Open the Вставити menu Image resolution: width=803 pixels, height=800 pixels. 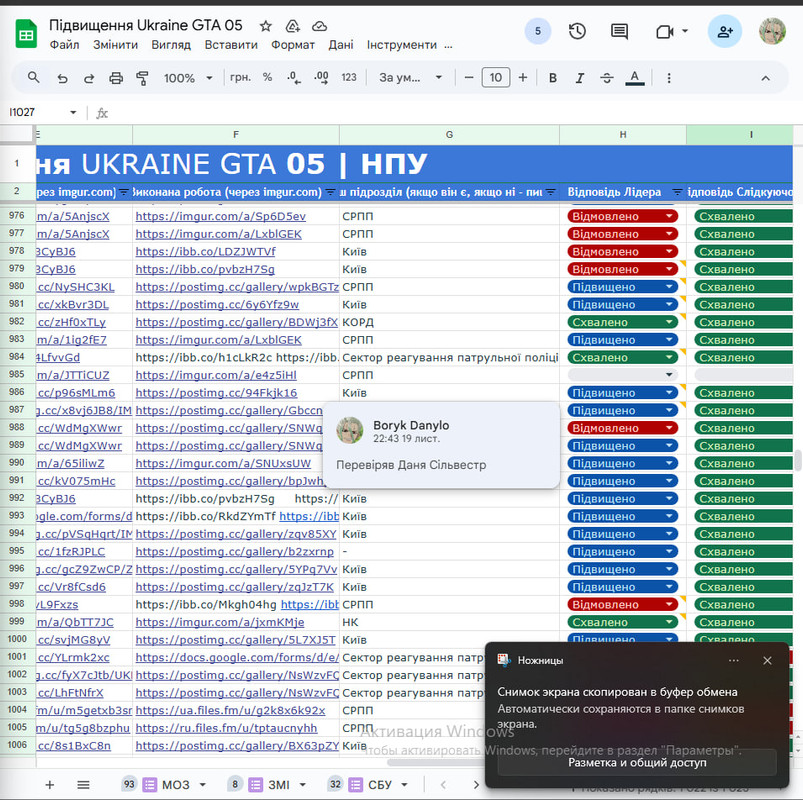click(231, 45)
